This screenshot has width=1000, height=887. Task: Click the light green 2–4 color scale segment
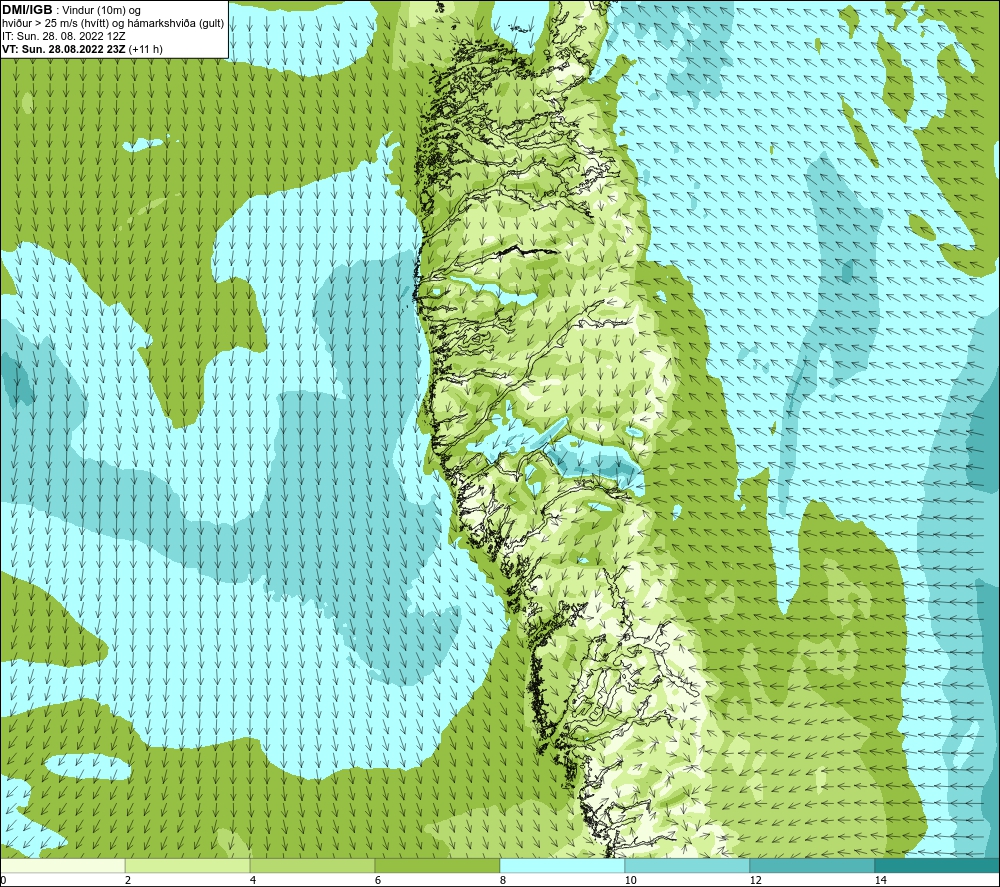187,866
